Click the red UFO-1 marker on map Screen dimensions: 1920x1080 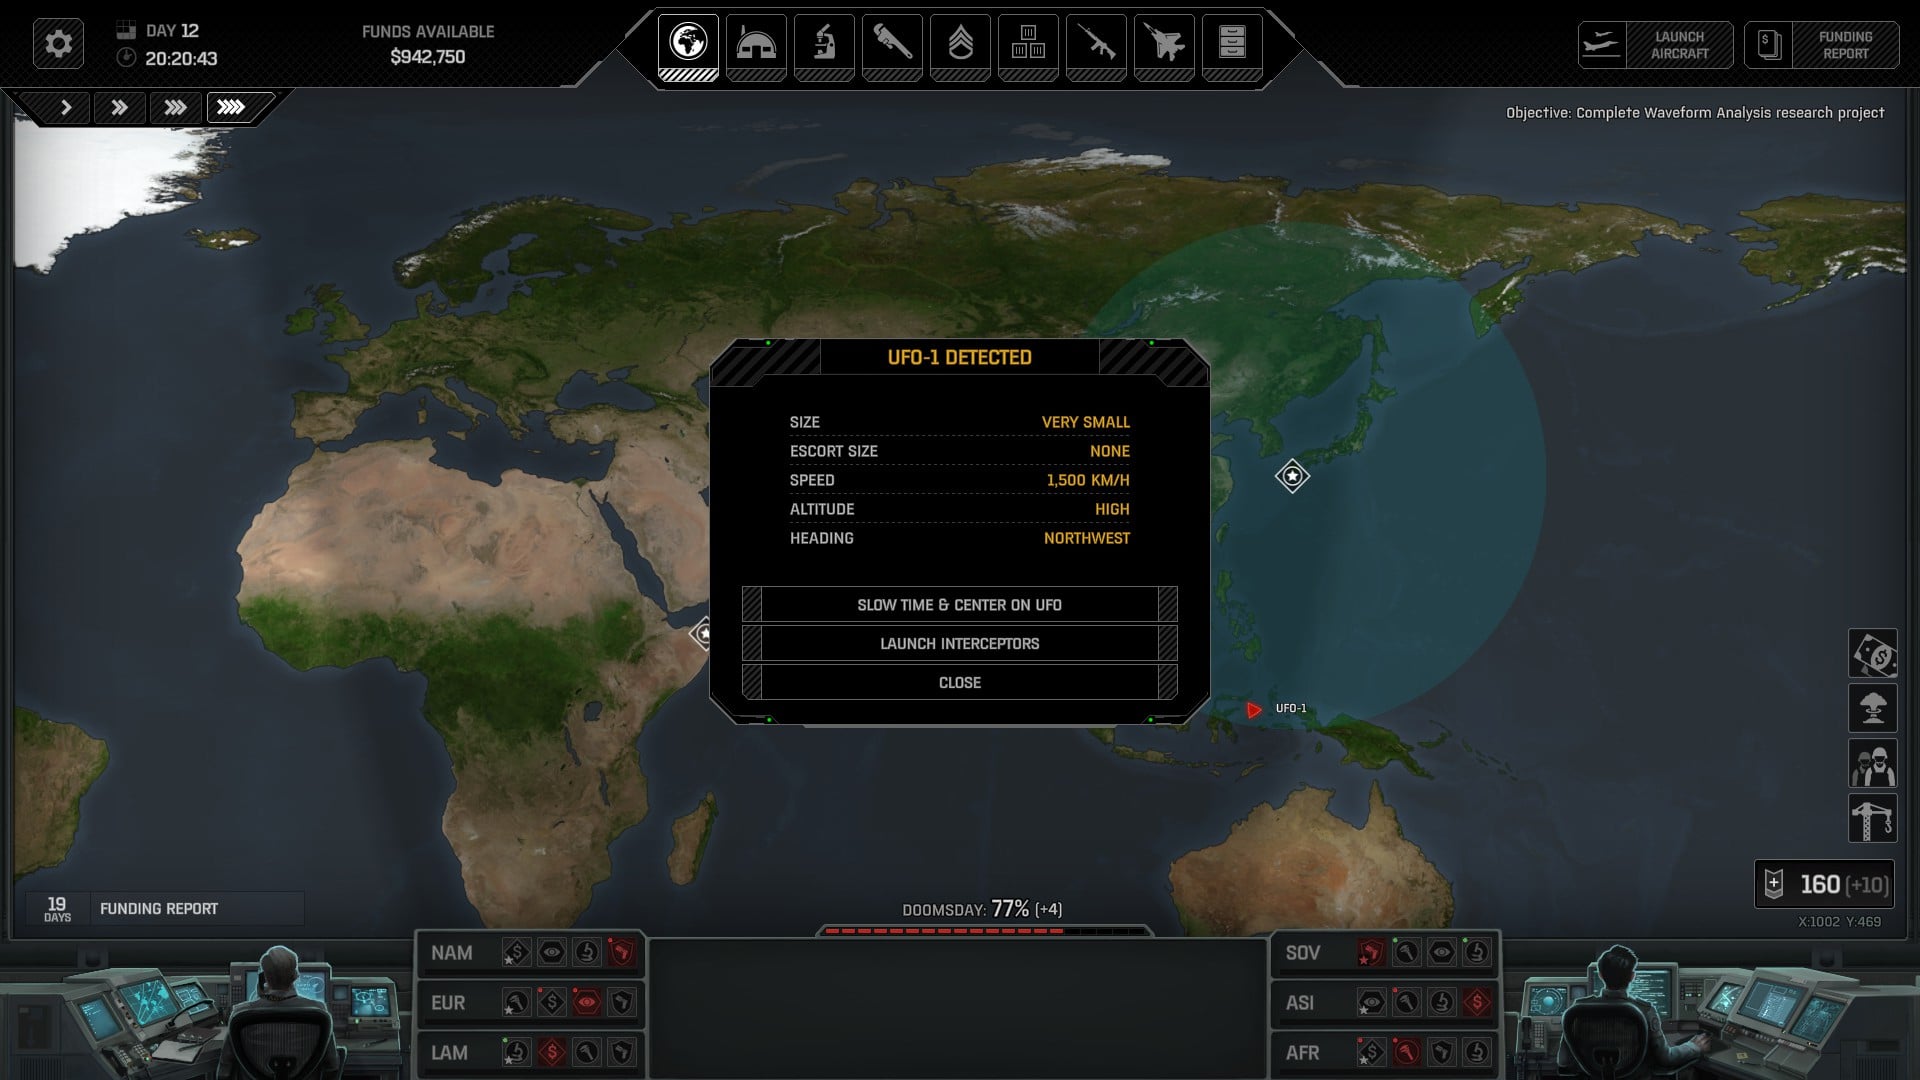1253,710
